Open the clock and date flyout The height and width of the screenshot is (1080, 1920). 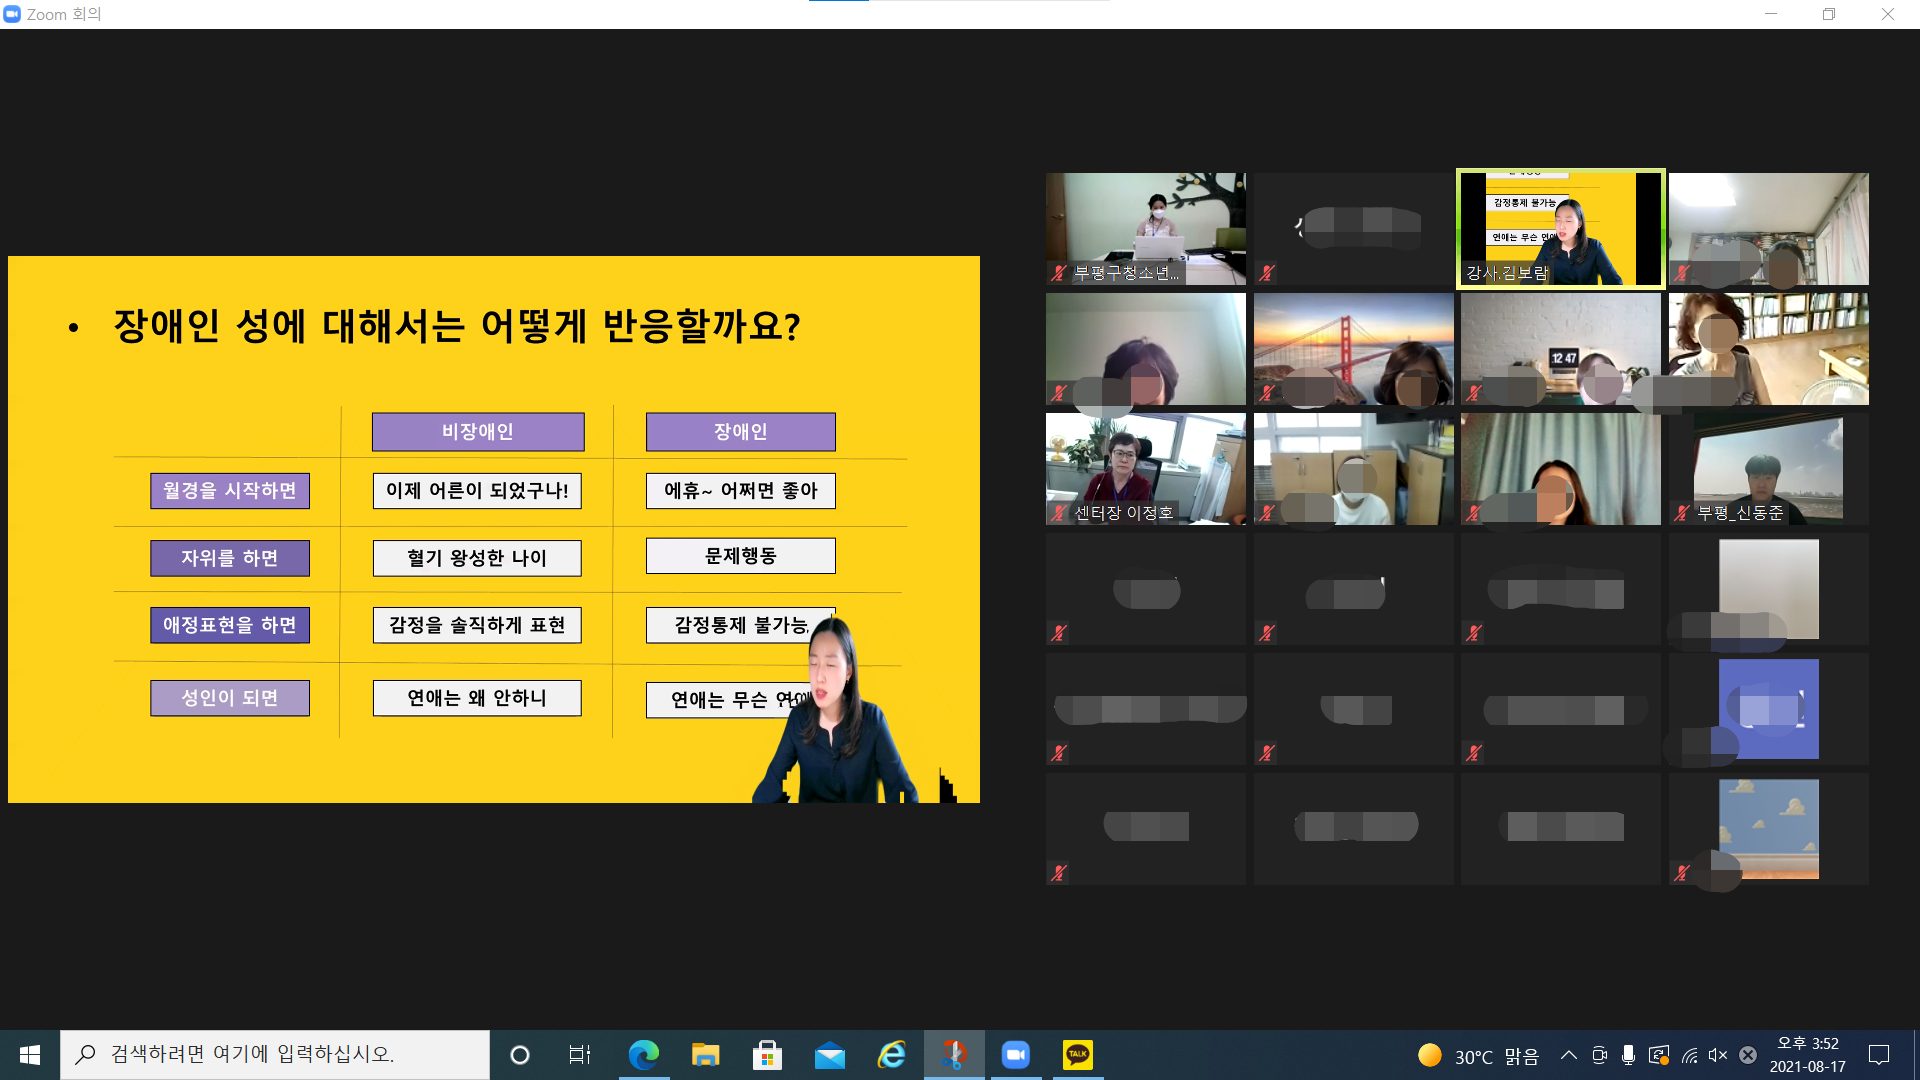click(x=1807, y=1055)
